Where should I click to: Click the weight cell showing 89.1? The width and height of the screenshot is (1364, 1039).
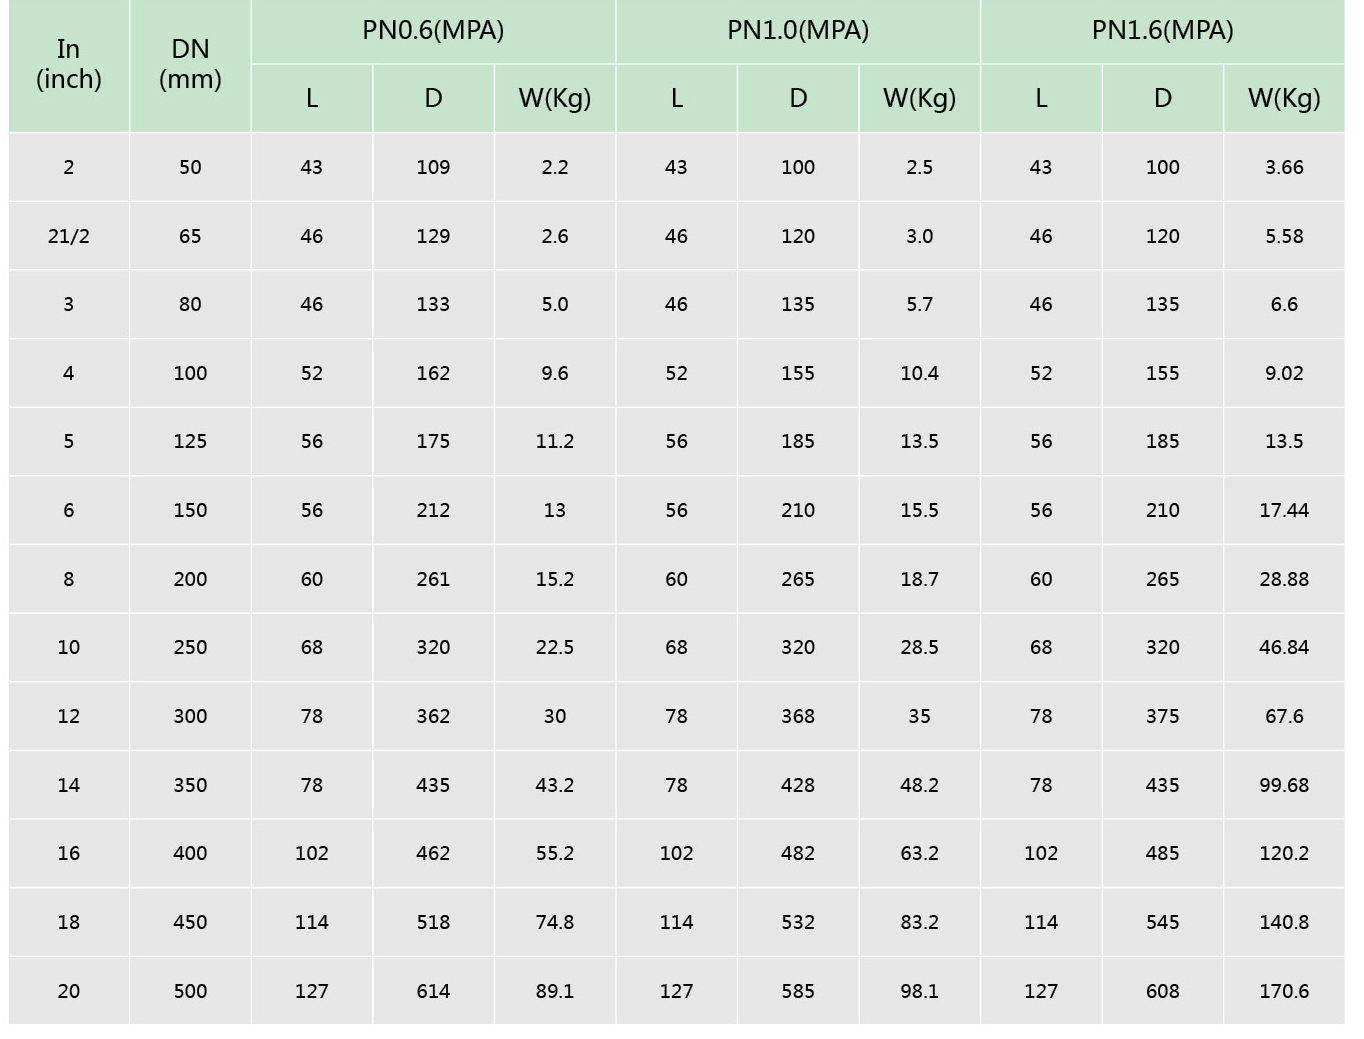point(555,991)
